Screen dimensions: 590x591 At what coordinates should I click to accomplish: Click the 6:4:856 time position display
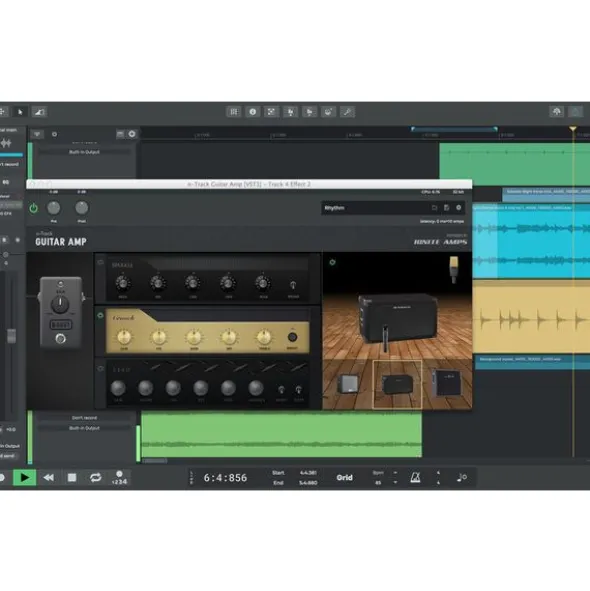tap(225, 478)
